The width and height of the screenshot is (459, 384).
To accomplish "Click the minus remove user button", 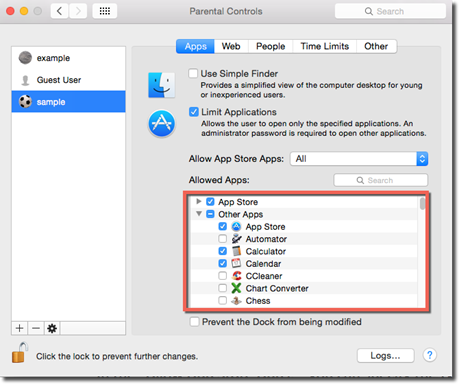I will click(36, 328).
